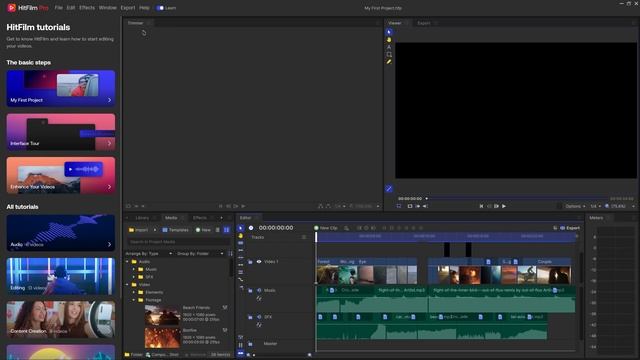Expand the SFX folder in Media
Viewport: 640px width, 360px height.
134,277
